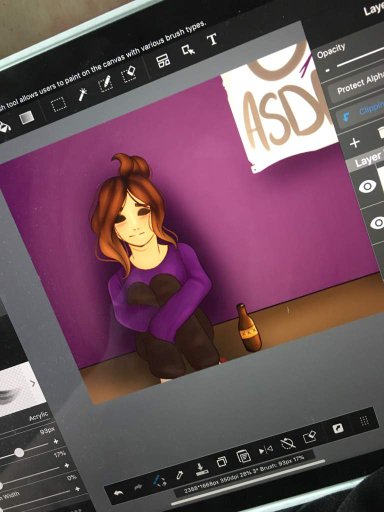Screen dimensions: 384x512
Task: Select the Text tool
Action: (212, 39)
